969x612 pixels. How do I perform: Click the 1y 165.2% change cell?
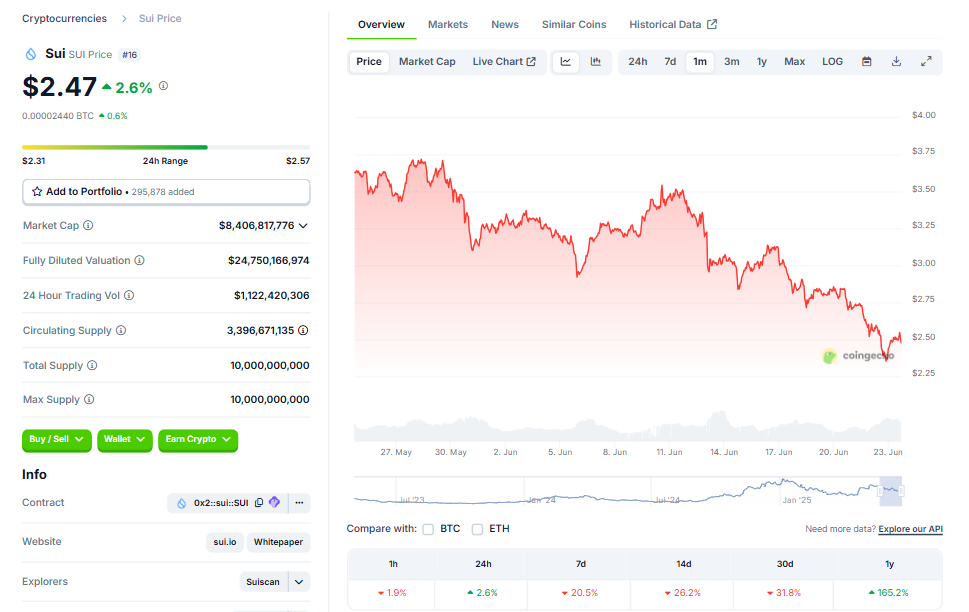(x=889, y=593)
